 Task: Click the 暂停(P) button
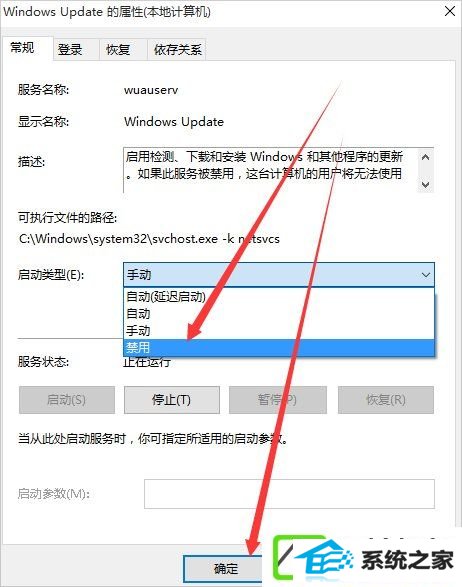[x=278, y=400]
